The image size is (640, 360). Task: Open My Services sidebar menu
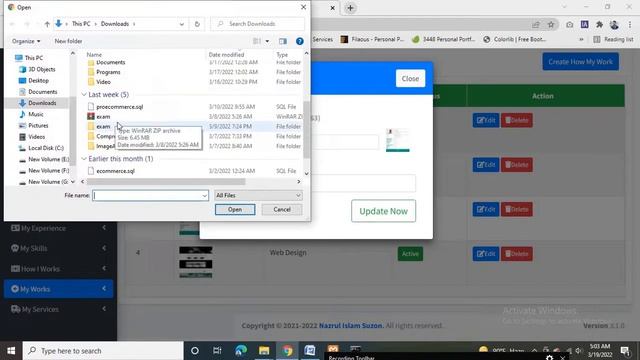(58, 309)
